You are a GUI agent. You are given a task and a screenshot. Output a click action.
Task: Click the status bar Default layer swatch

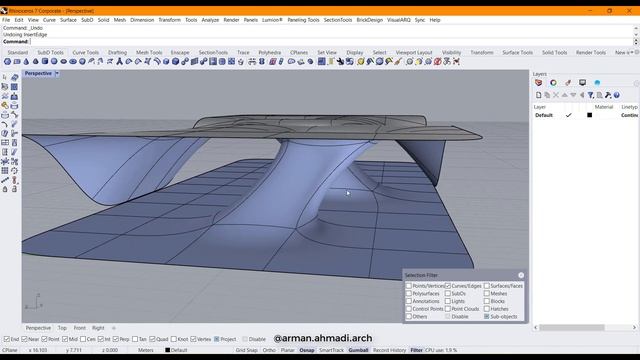pos(167,350)
